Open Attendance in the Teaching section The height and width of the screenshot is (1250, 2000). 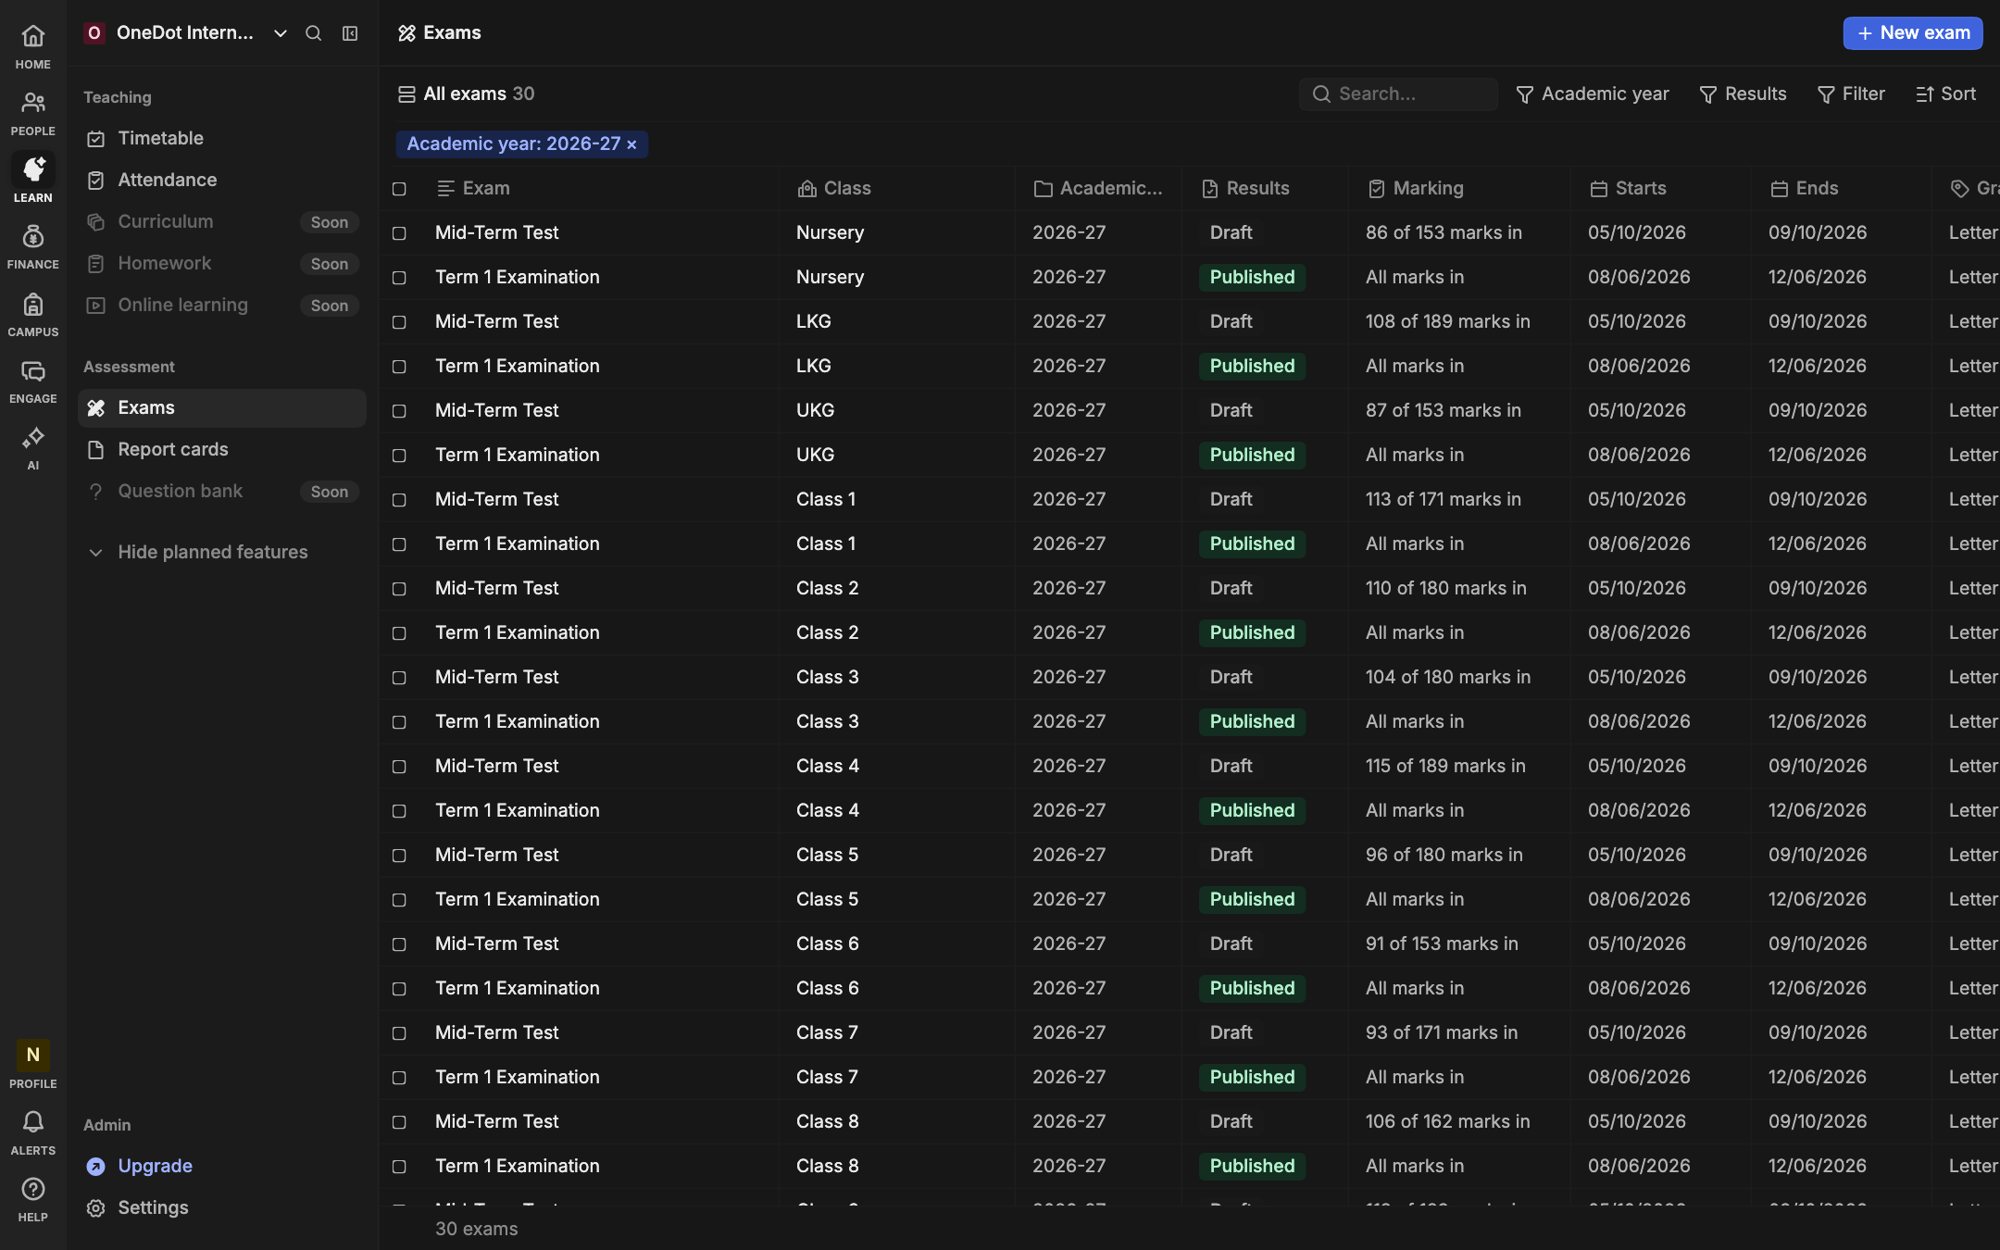(x=222, y=180)
